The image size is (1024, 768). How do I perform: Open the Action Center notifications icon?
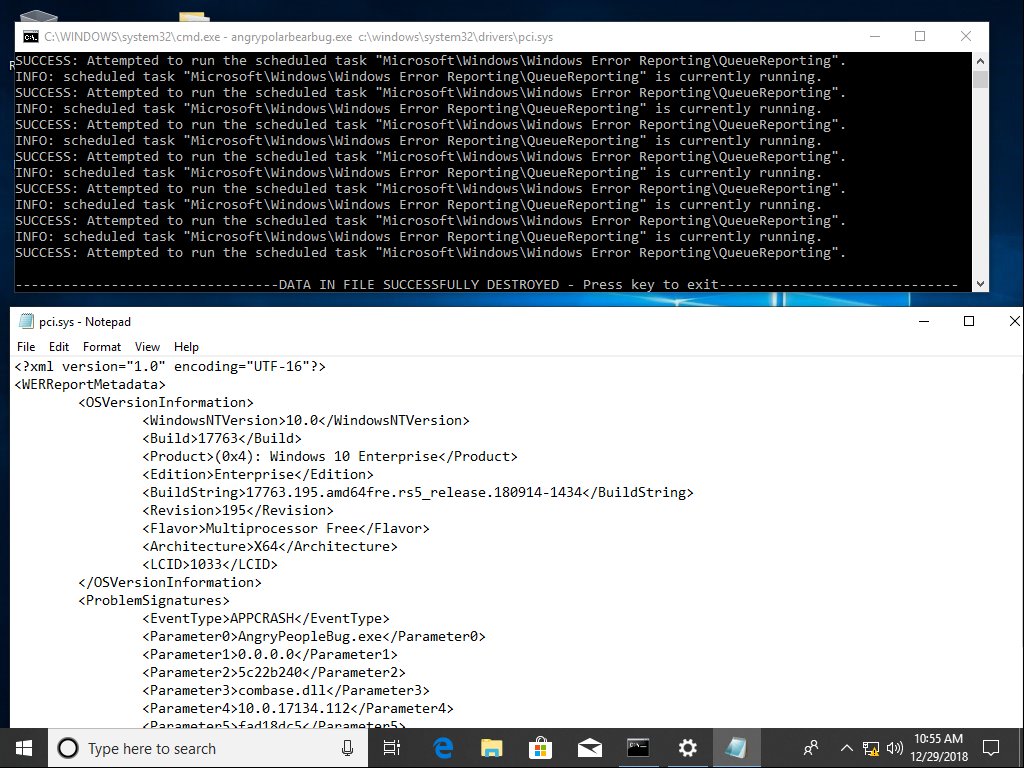991,748
